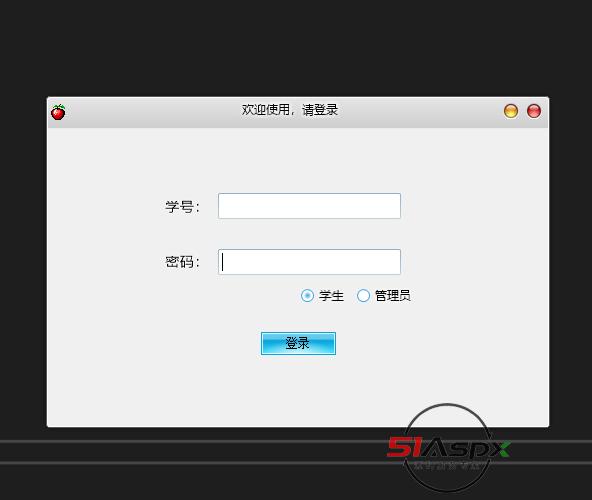Click the blue 登录 button

pos(298,343)
